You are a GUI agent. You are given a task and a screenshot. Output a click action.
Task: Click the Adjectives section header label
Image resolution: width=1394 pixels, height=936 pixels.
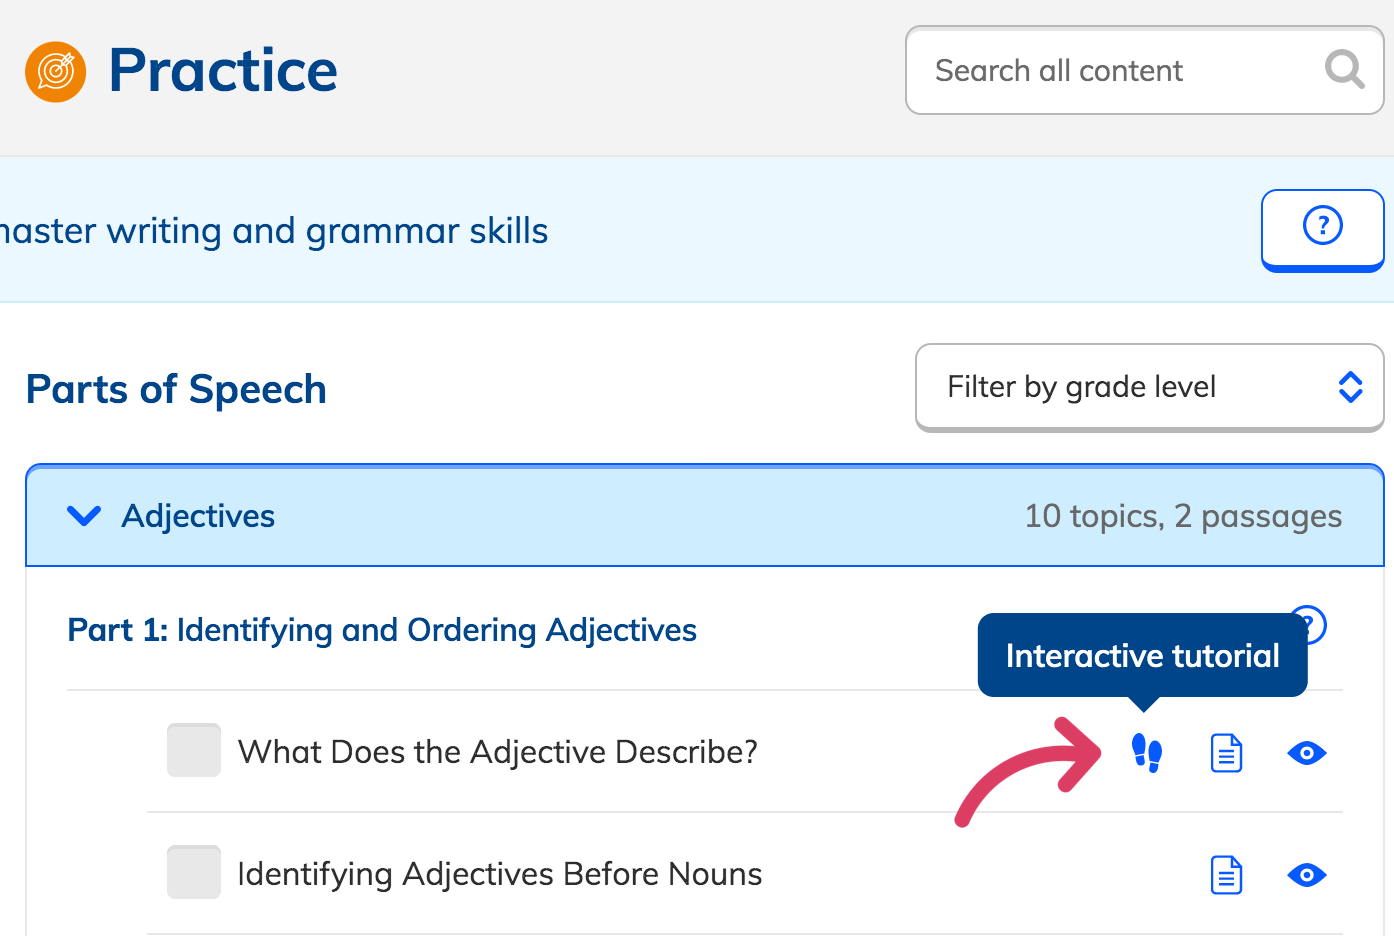point(198,516)
